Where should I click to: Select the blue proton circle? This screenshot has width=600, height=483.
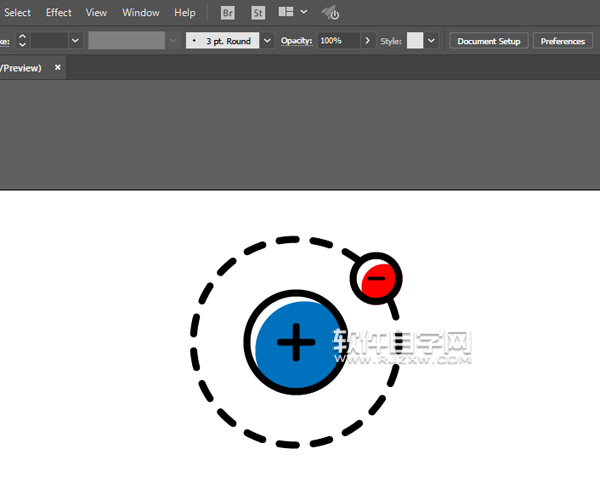tap(295, 342)
